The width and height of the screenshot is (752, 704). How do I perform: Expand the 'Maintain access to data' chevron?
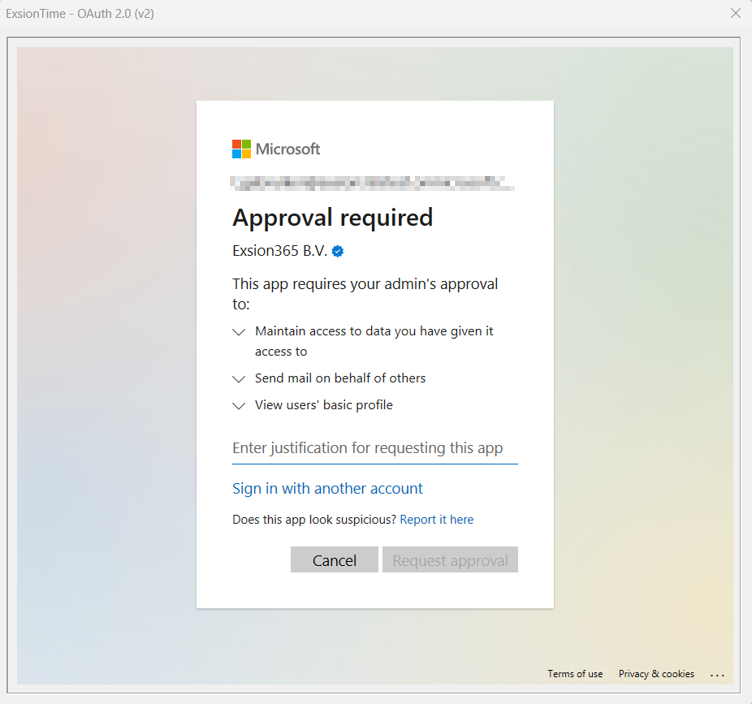coord(239,332)
